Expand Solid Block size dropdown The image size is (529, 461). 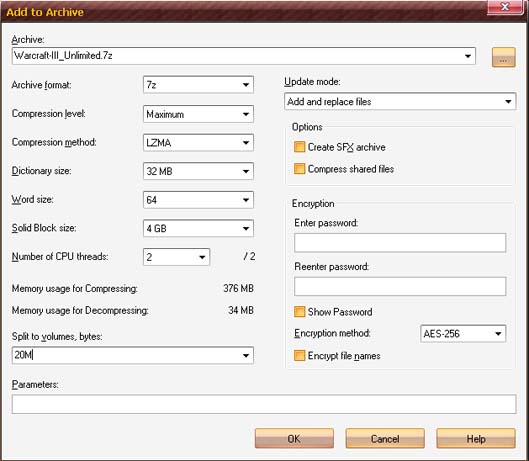click(198, 228)
